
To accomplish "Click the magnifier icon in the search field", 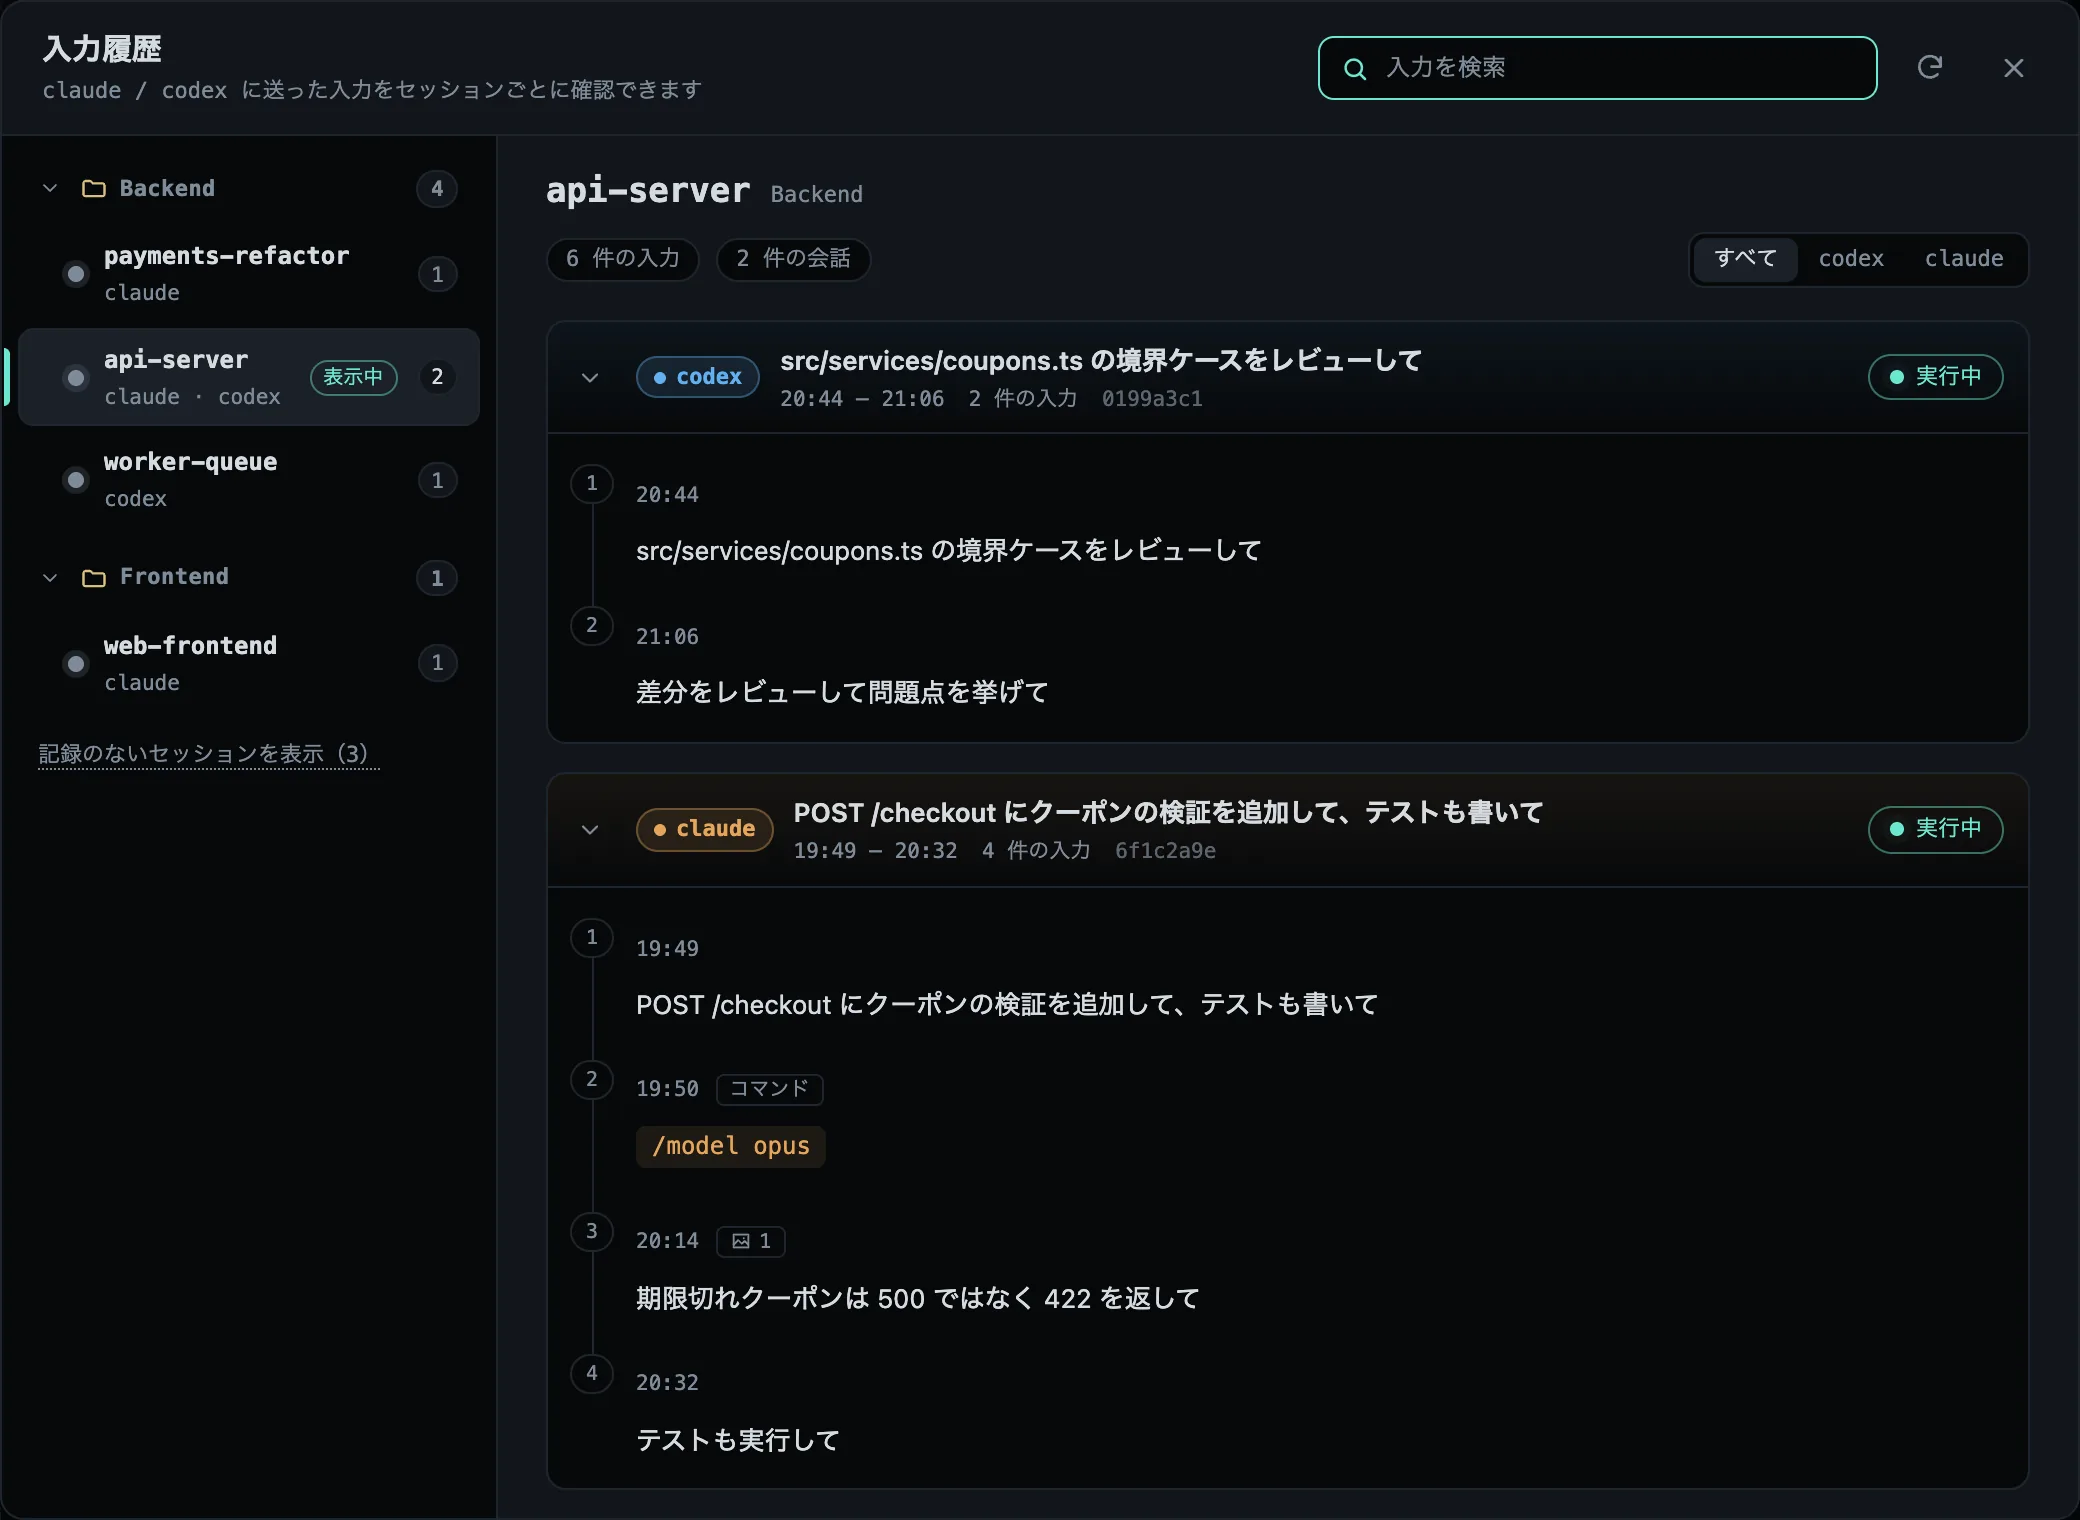I will (1354, 68).
